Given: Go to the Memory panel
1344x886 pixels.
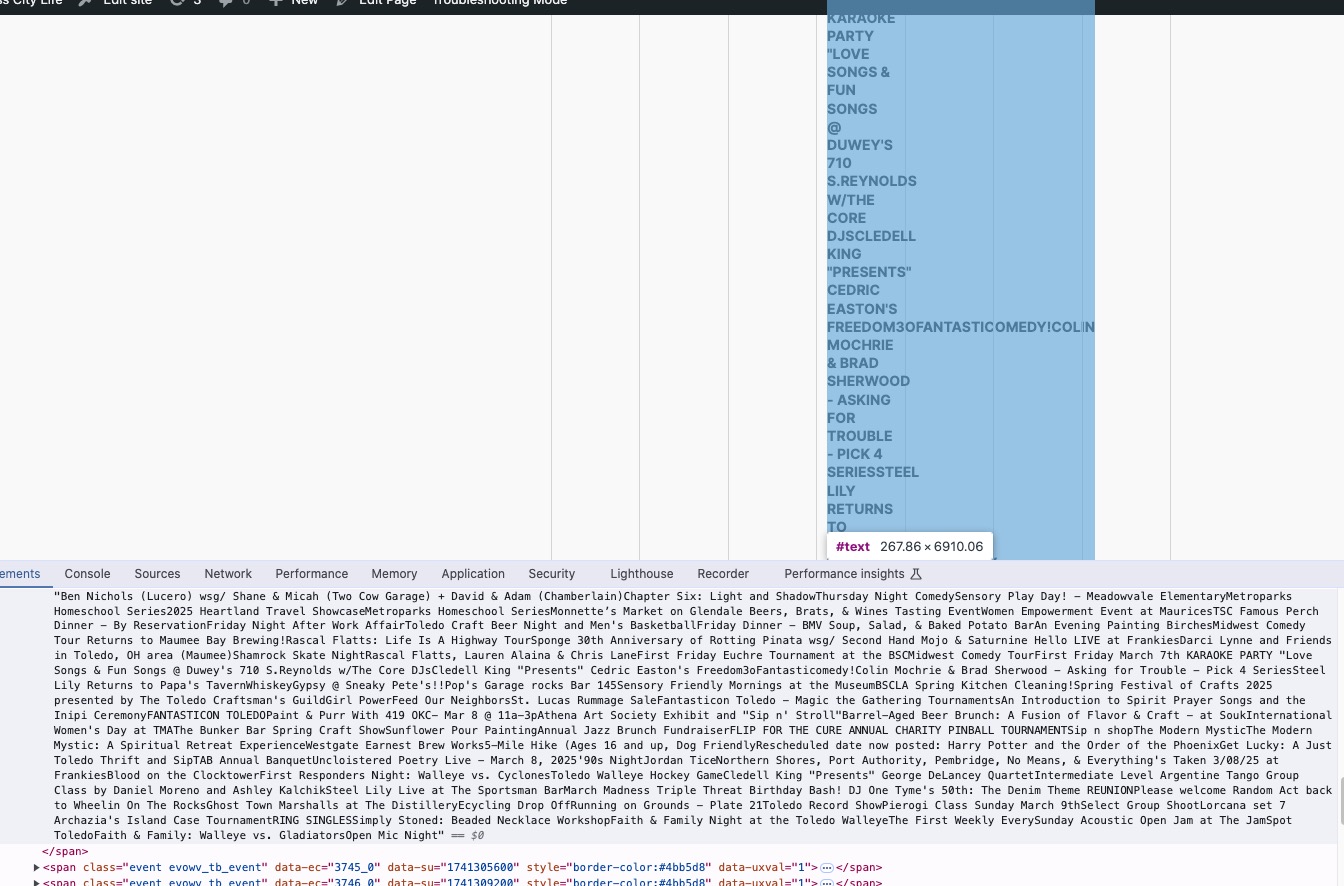Looking at the screenshot, I should click(x=394, y=574).
